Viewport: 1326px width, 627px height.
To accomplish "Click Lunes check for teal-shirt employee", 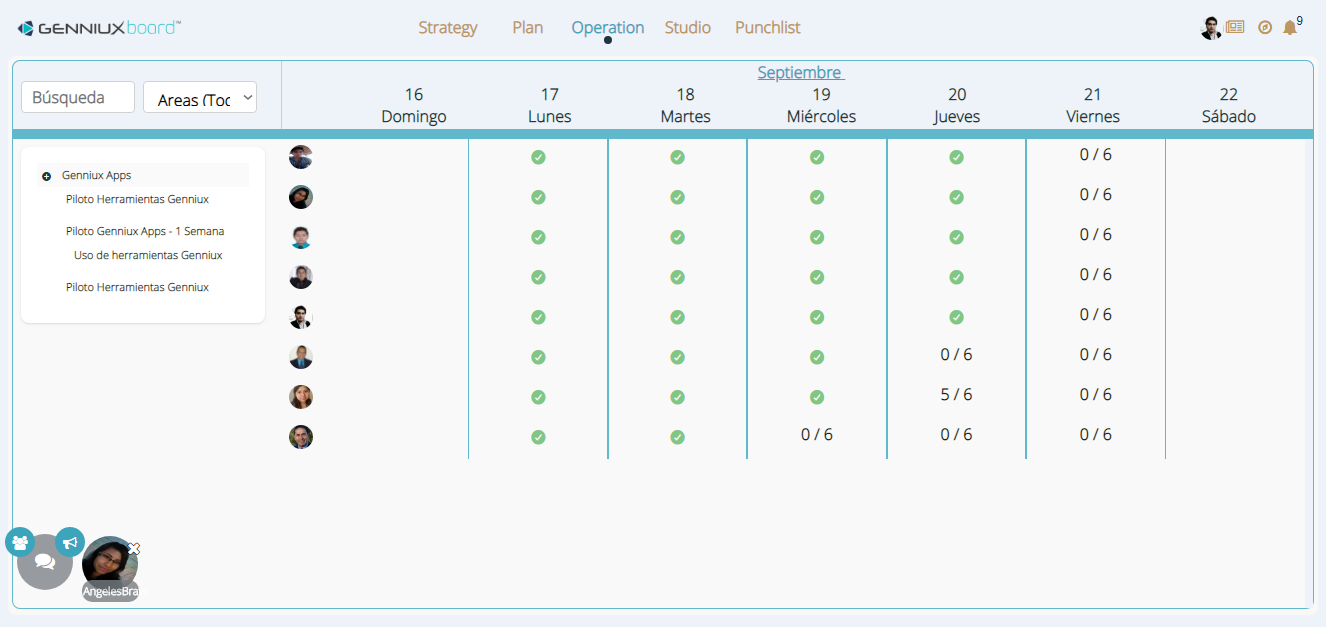I will click(x=538, y=237).
